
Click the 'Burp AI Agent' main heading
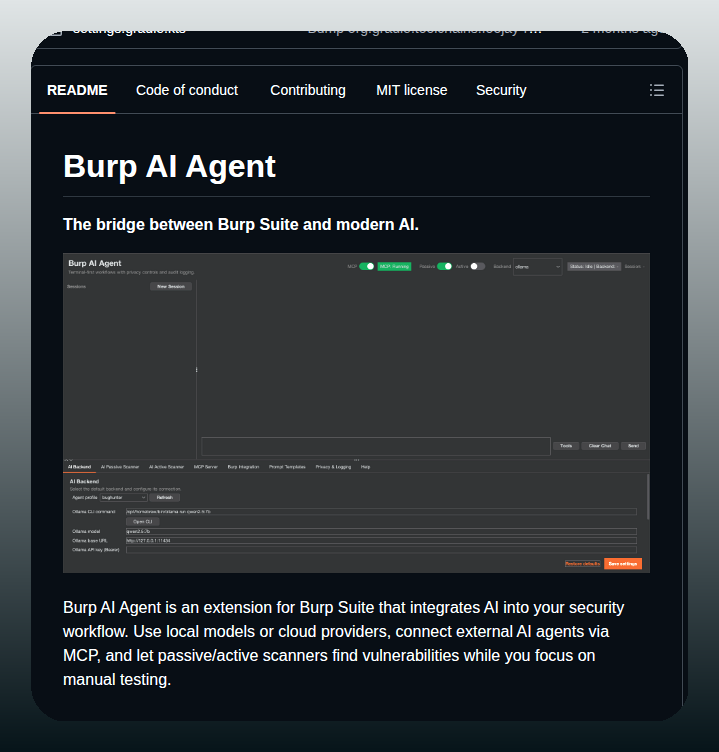coord(169,166)
